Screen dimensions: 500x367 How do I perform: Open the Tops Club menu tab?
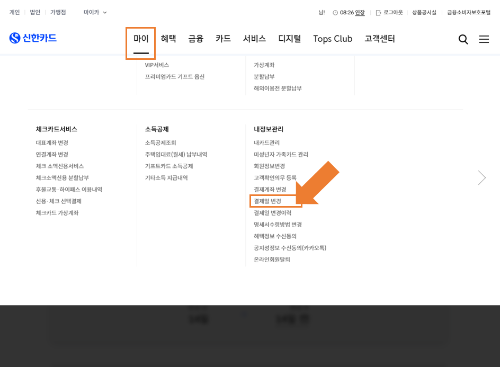(333, 39)
